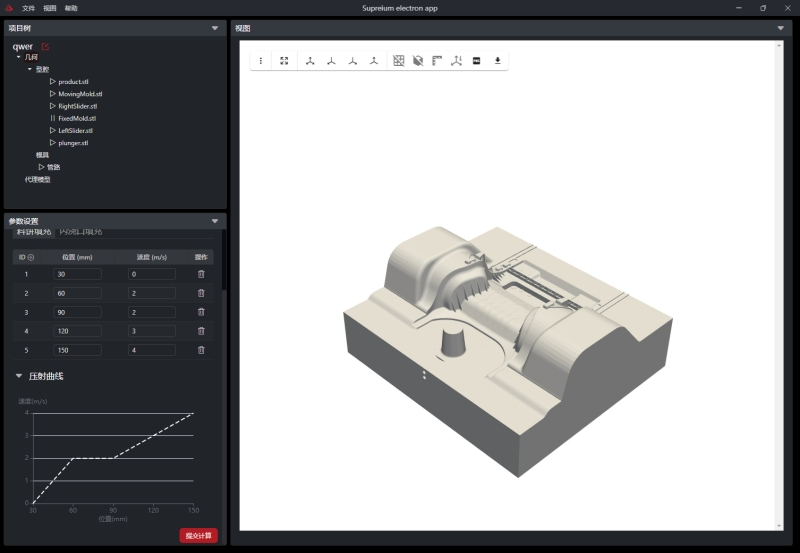The height and width of the screenshot is (553, 800).
Task: Collapse the 压射曲线 section
Action: (x=18, y=376)
